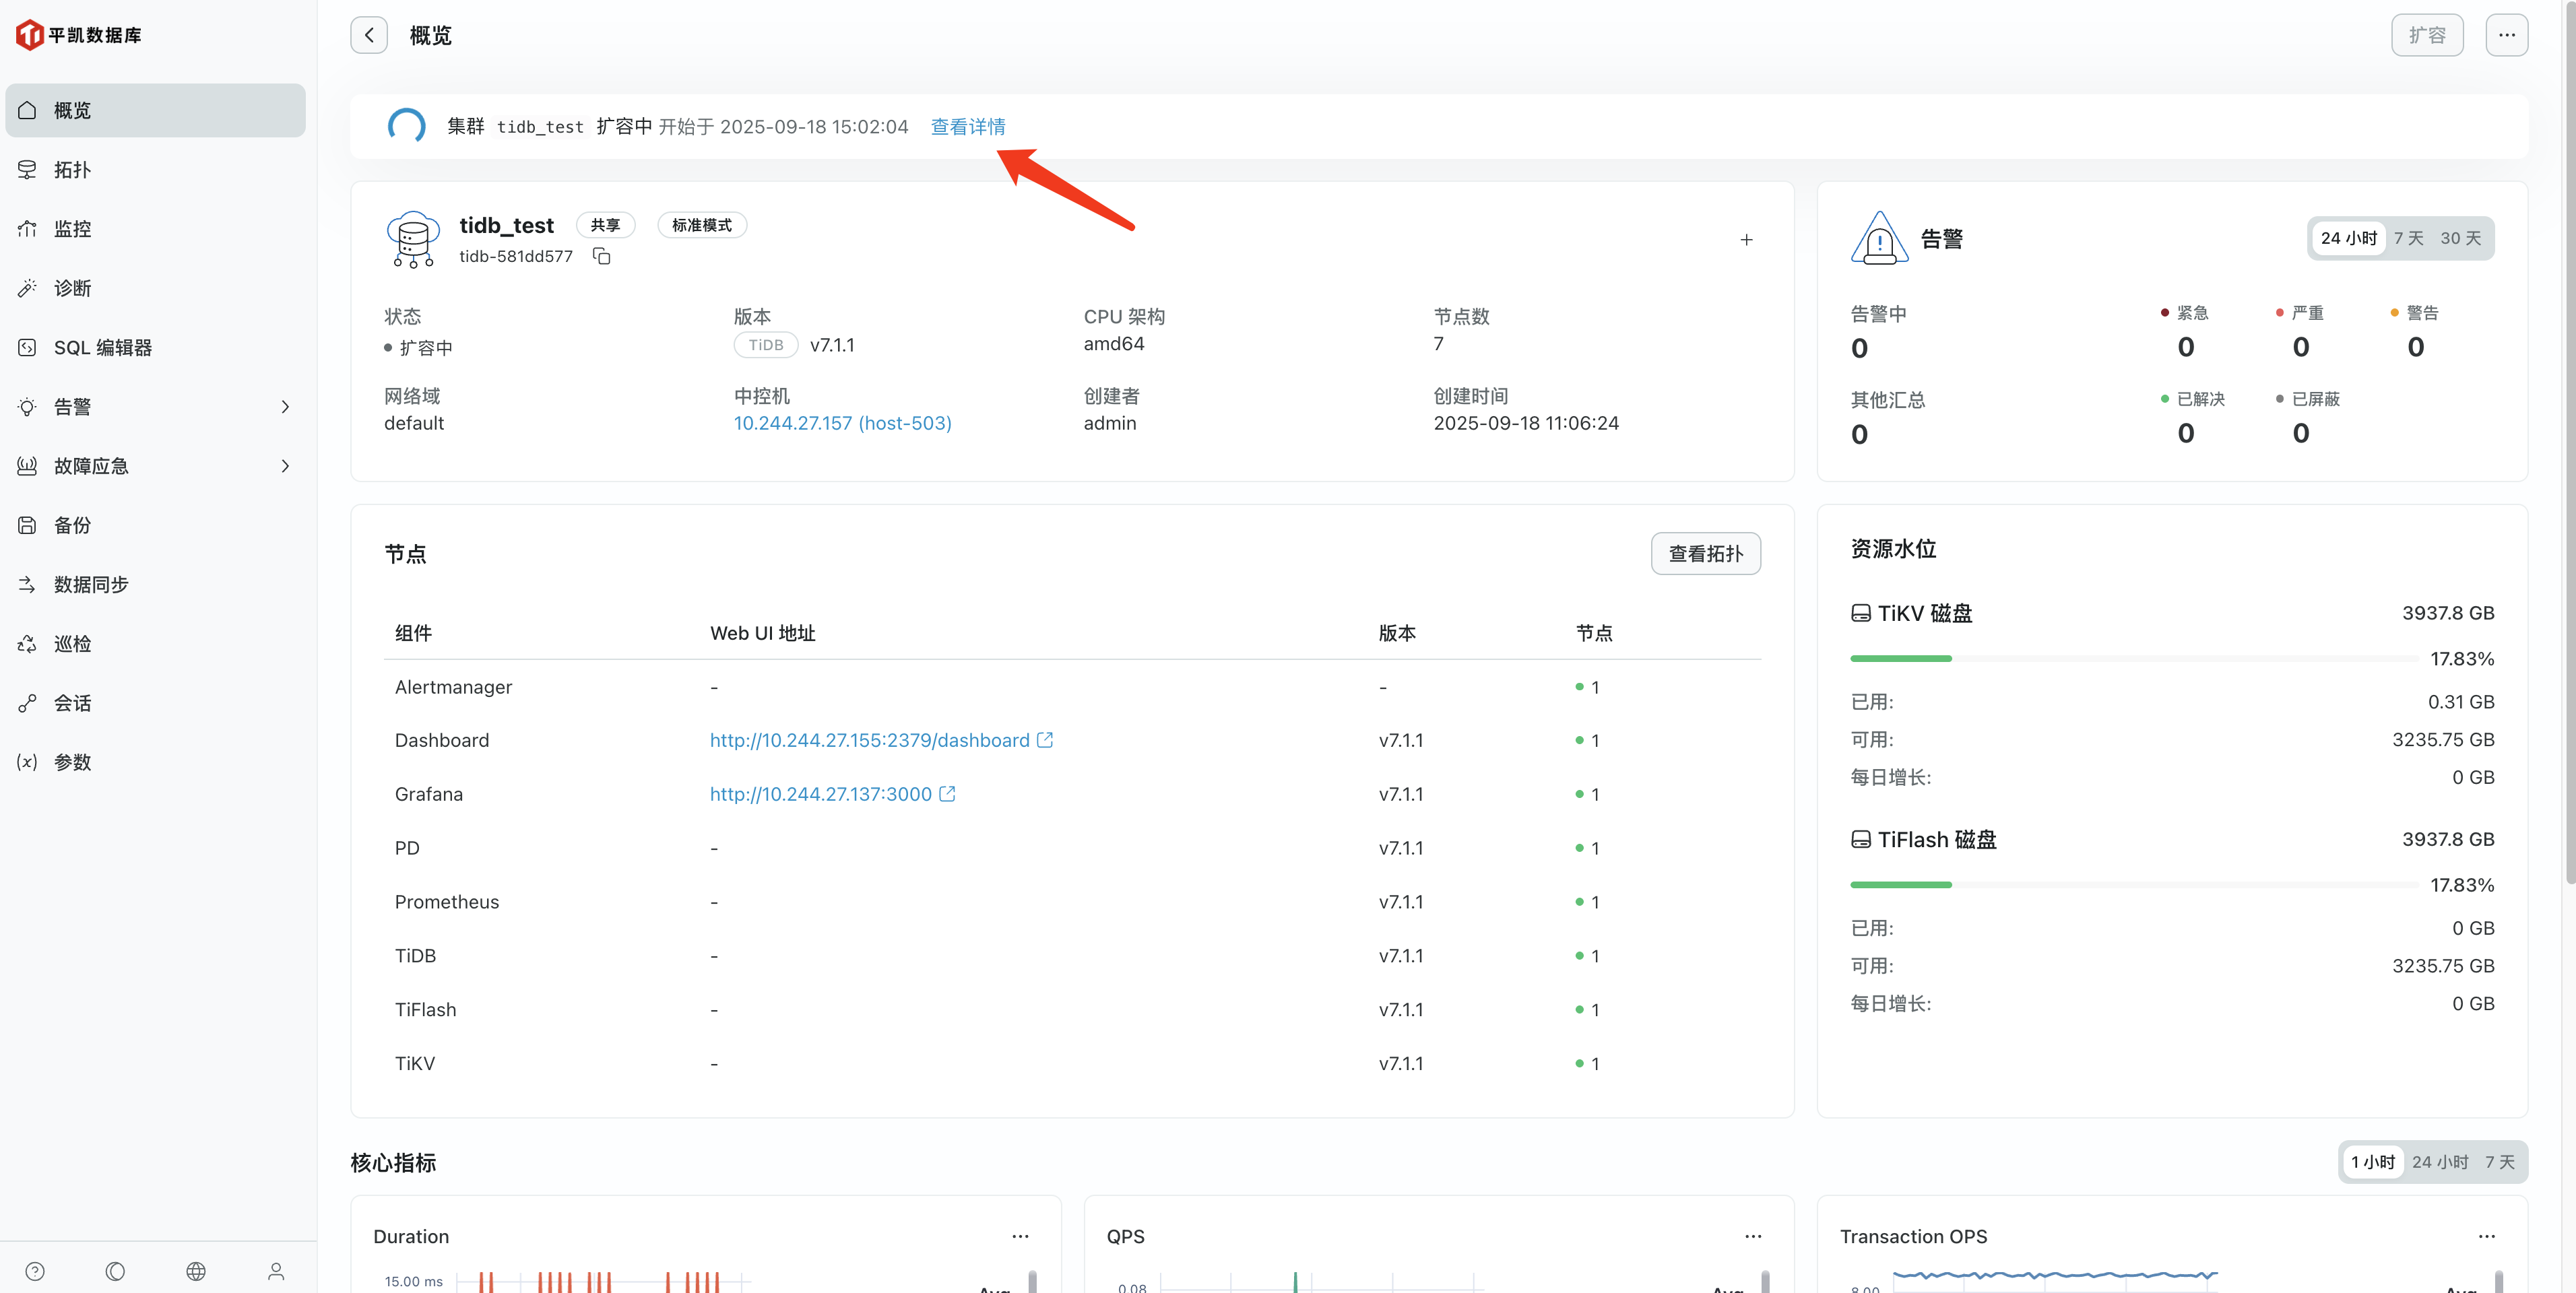The image size is (2576, 1293).
Task: Open the 拓扑 sidebar page
Action: pyautogui.click(x=72, y=169)
